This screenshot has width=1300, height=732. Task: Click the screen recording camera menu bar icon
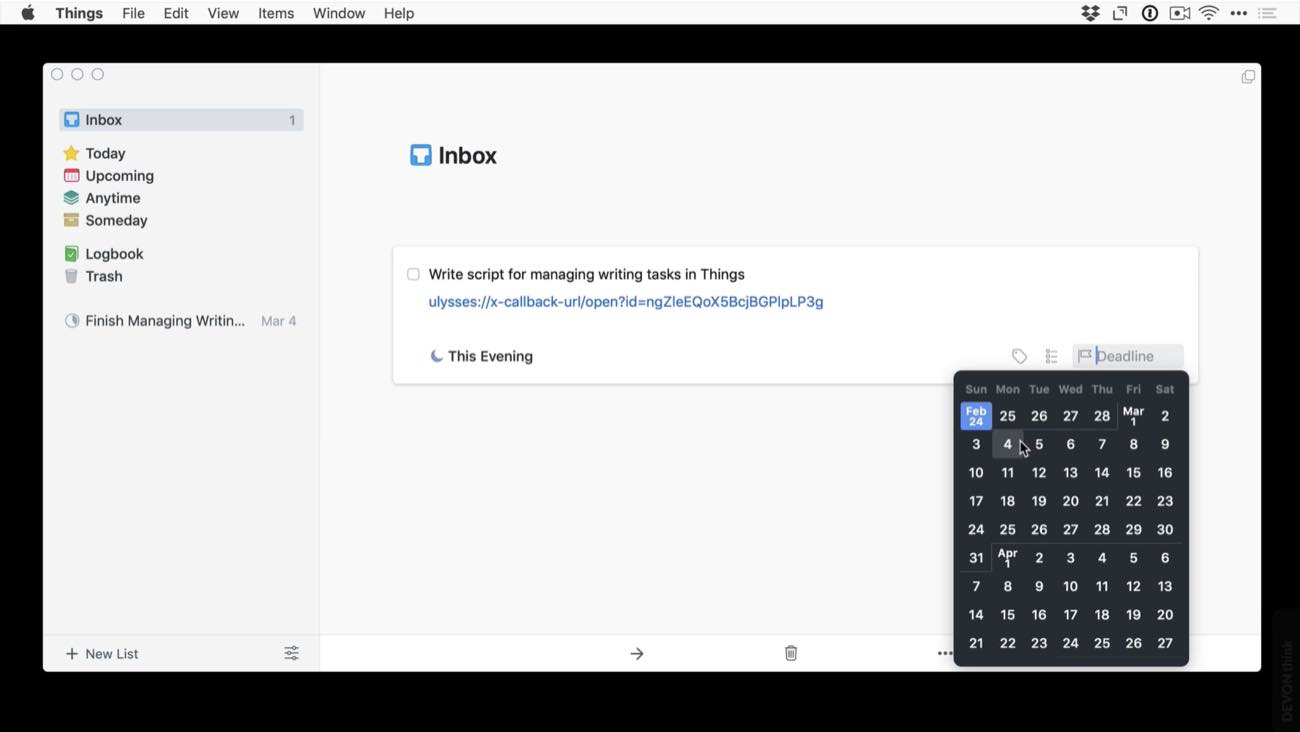click(1180, 13)
